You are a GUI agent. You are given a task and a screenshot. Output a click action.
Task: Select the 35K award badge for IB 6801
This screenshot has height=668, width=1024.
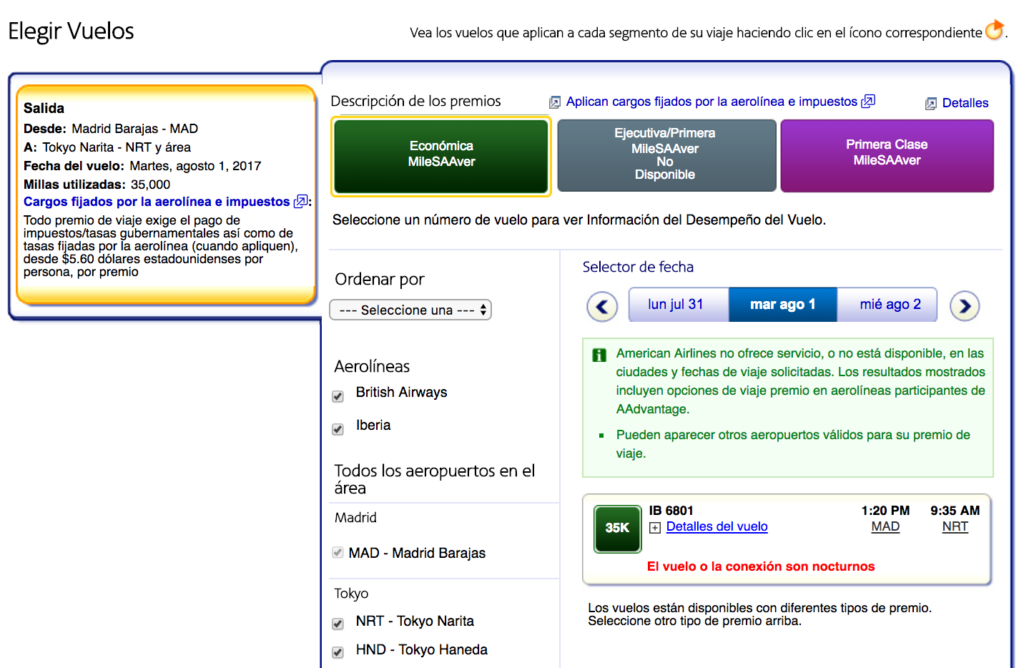point(617,528)
